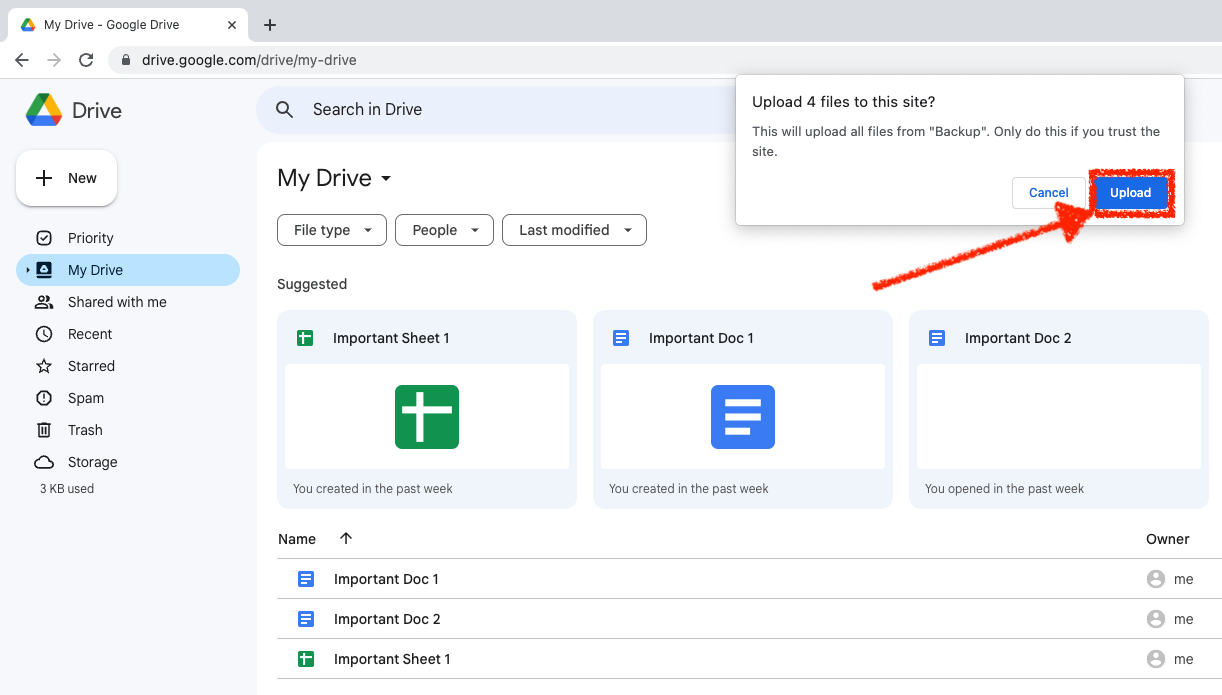Click the sort direction arrow beside Name

click(346, 538)
